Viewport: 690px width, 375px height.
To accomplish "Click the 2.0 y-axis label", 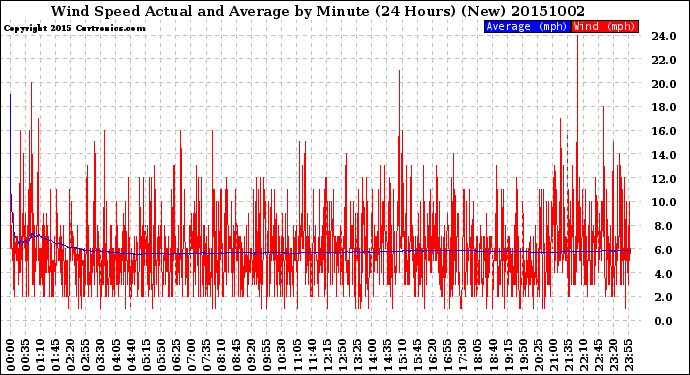I will [664, 297].
